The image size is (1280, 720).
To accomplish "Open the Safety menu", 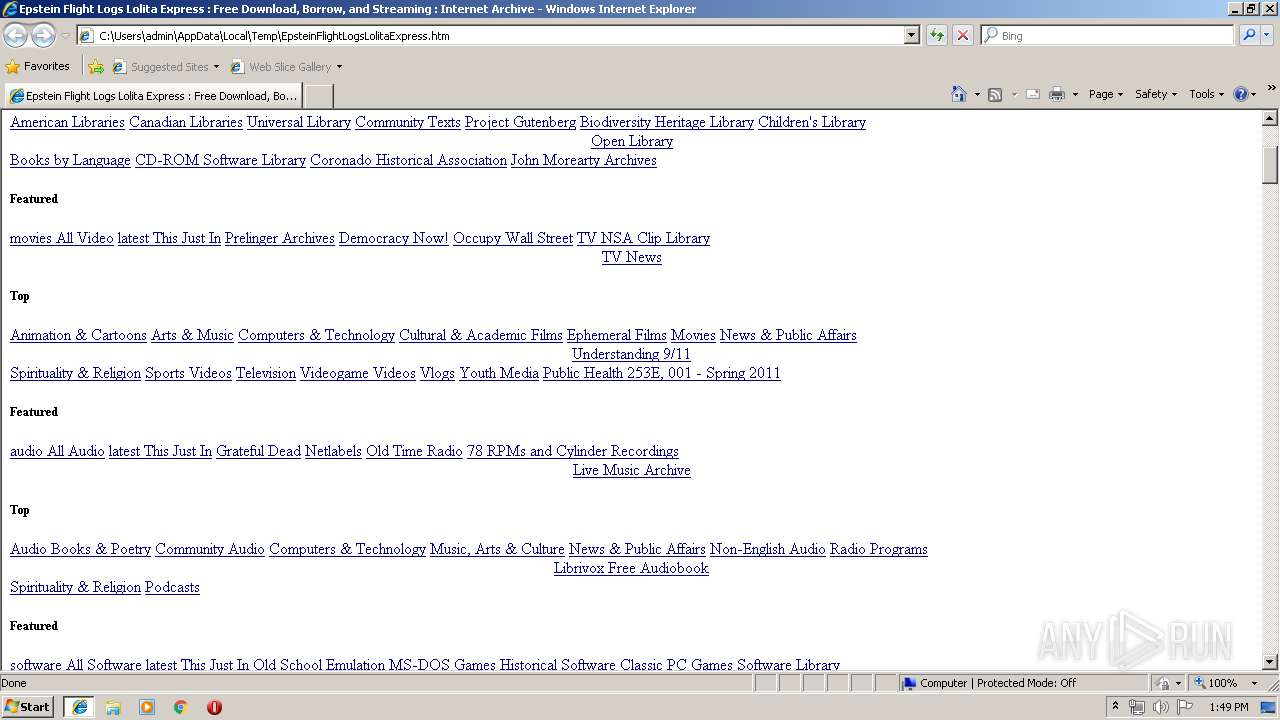I will click(1156, 94).
